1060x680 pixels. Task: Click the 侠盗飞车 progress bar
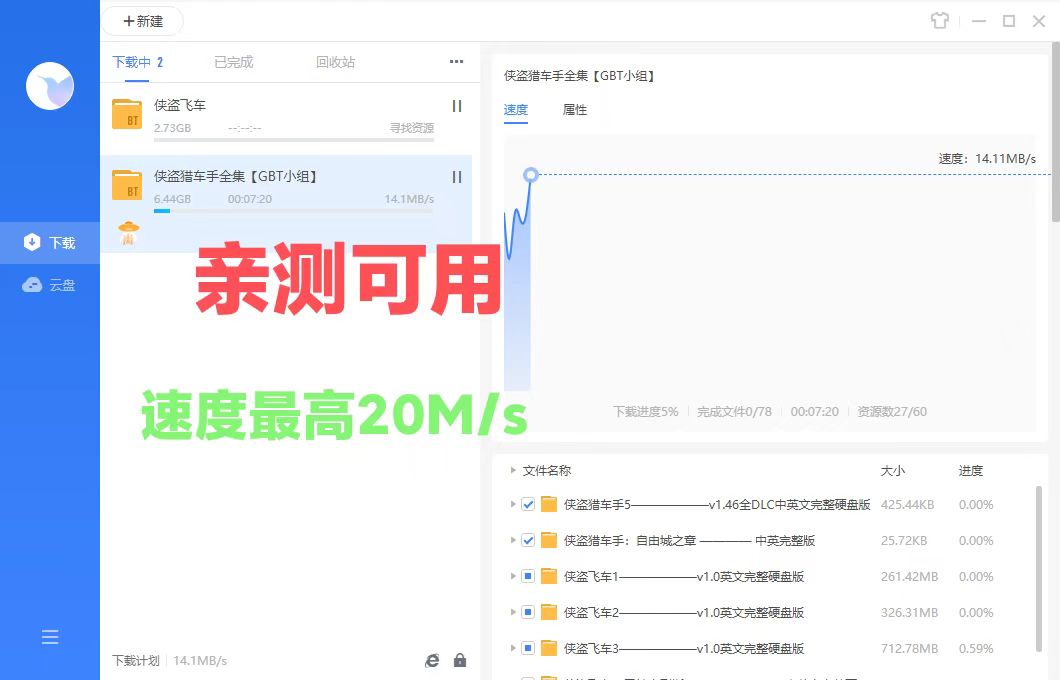click(293, 140)
